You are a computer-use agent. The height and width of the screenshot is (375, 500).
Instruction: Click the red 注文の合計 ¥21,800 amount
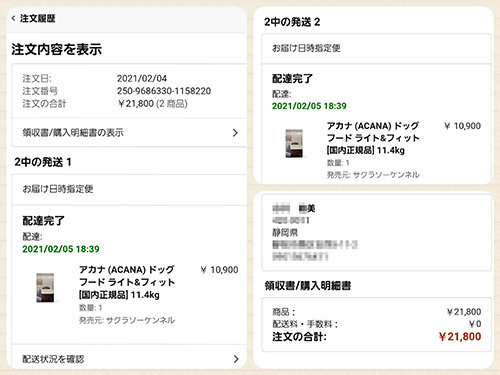(x=460, y=337)
